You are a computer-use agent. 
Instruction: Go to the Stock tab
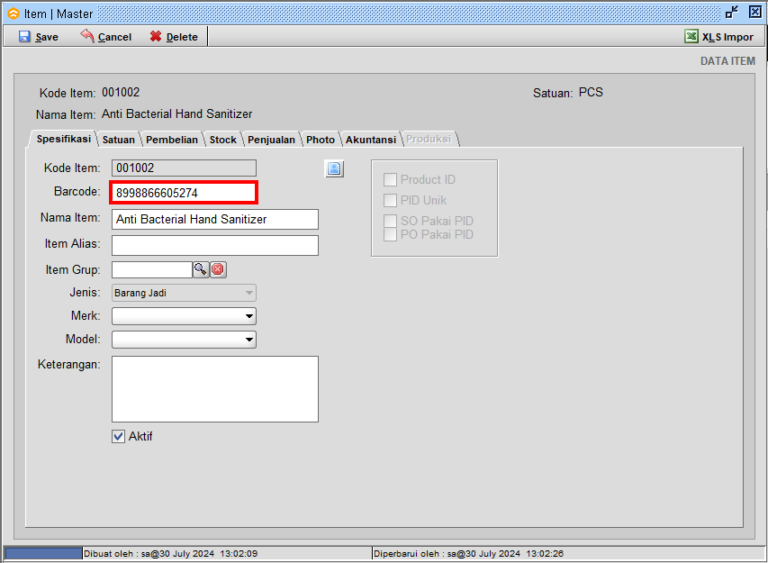(x=223, y=140)
